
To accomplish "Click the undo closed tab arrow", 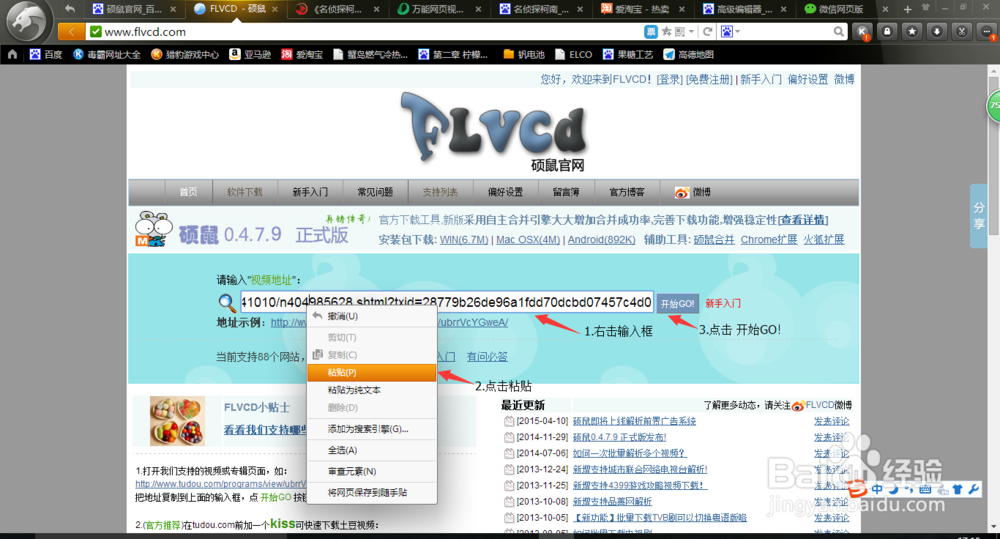I will tap(70, 9).
